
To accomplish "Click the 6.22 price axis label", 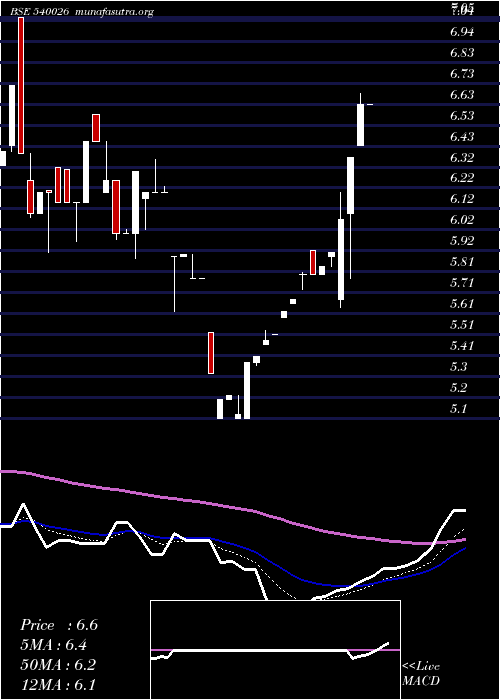I will click(x=462, y=178).
